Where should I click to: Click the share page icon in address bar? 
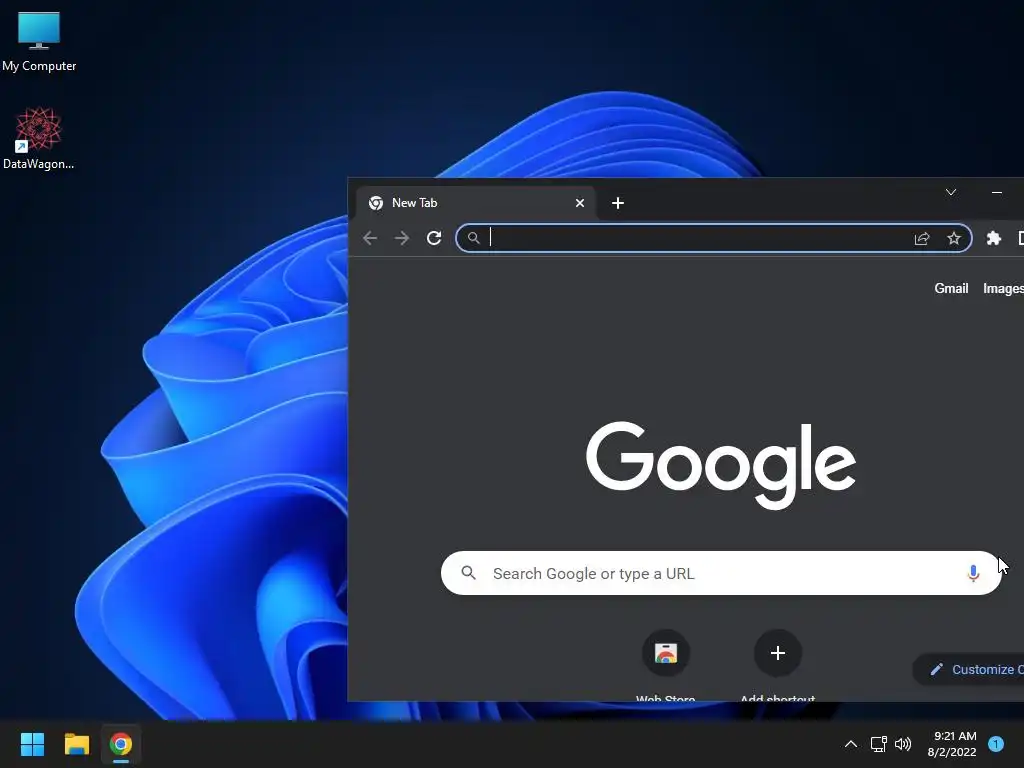click(921, 238)
